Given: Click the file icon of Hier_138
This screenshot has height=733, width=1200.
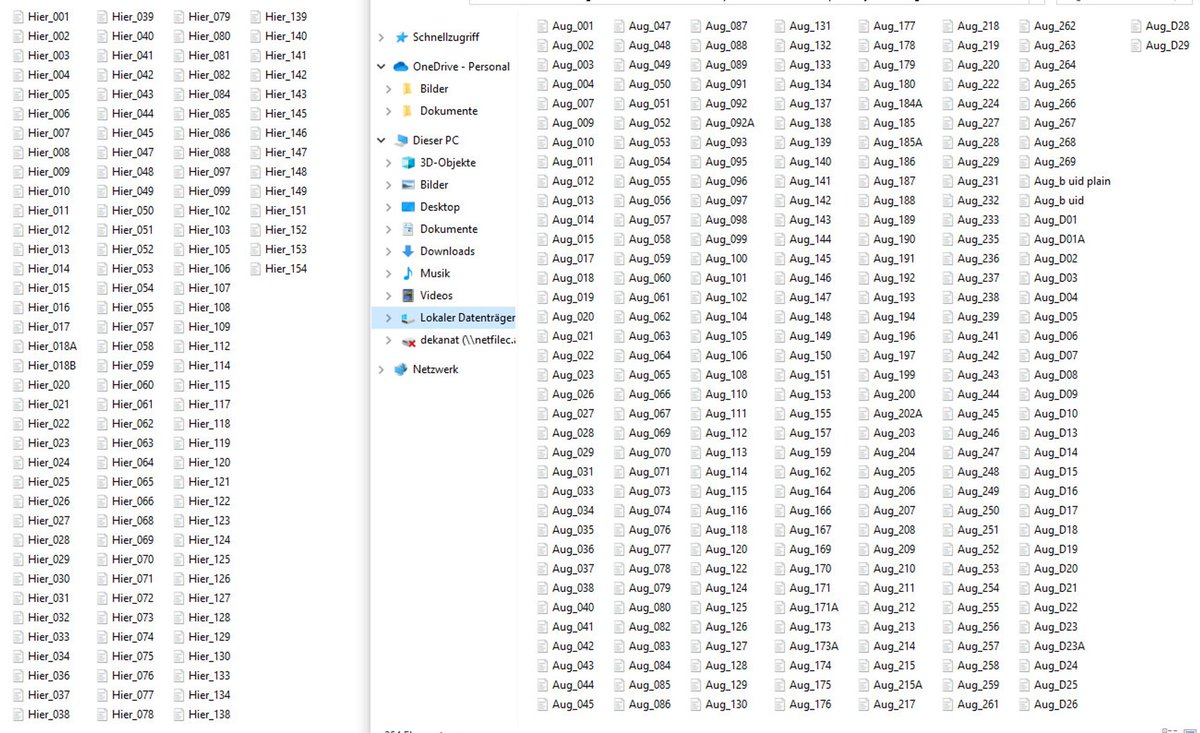Looking at the screenshot, I should 179,715.
